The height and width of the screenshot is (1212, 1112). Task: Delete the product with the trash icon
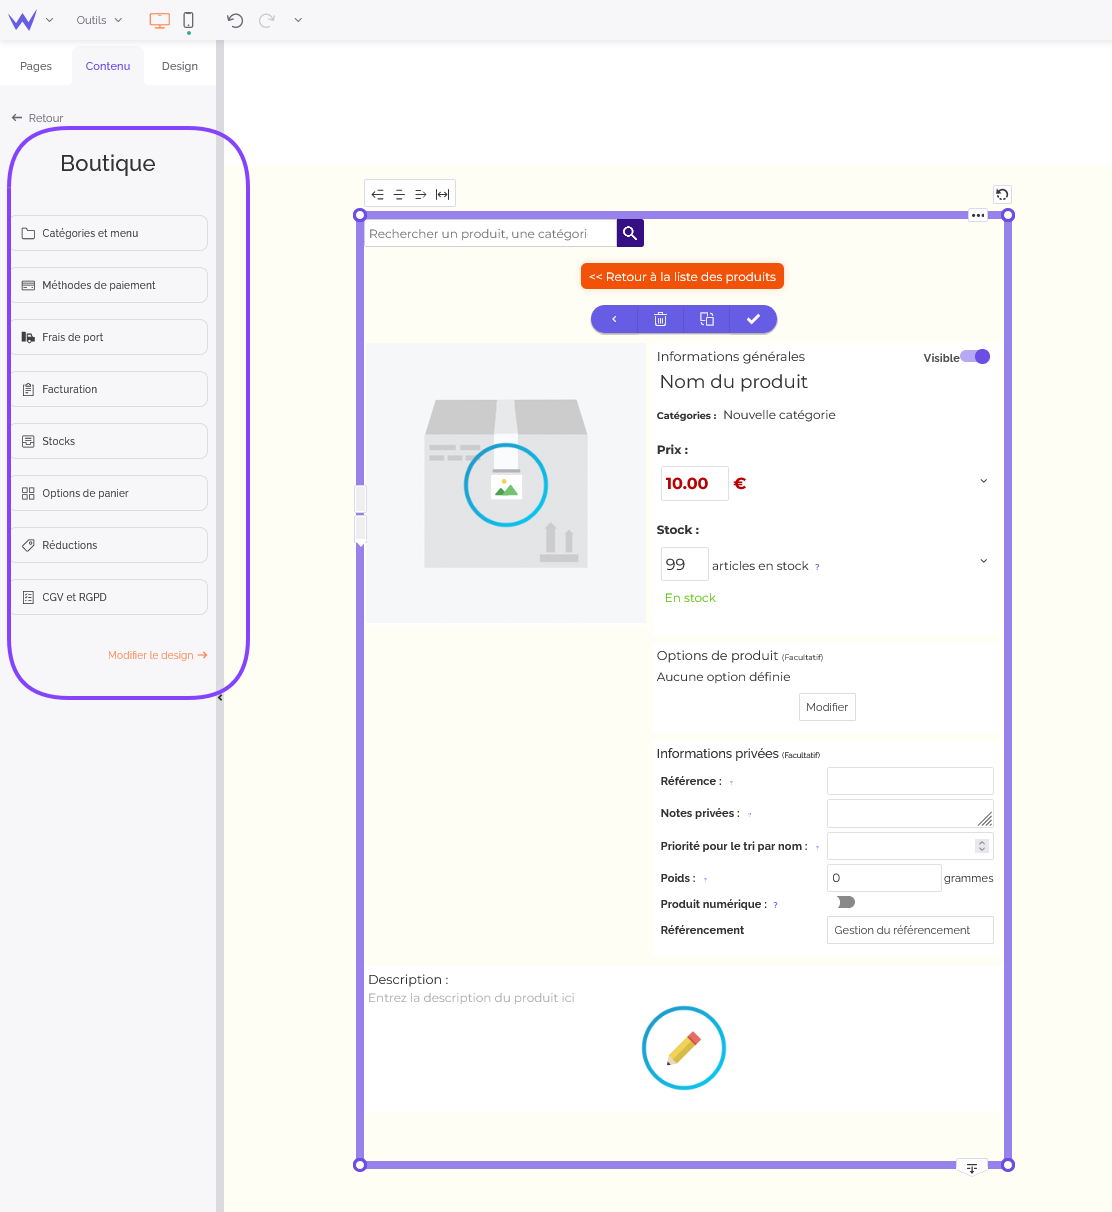click(x=660, y=319)
